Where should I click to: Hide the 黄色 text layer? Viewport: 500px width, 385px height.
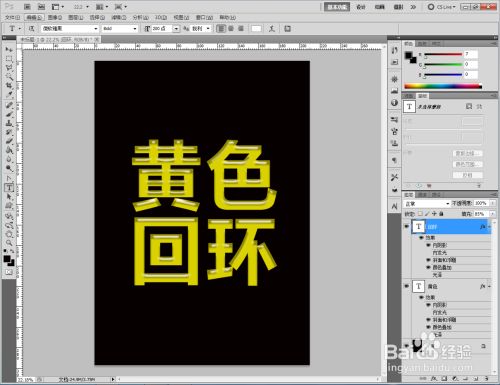[406, 286]
